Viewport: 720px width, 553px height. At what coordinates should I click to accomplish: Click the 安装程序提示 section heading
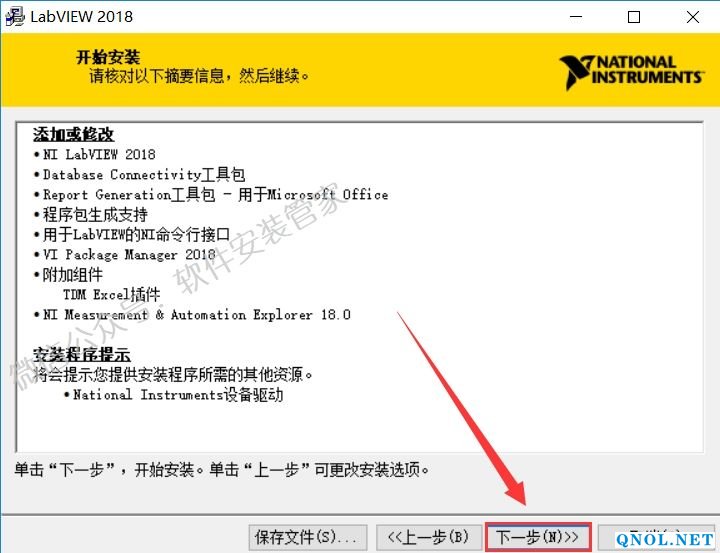tap(82, 355)
